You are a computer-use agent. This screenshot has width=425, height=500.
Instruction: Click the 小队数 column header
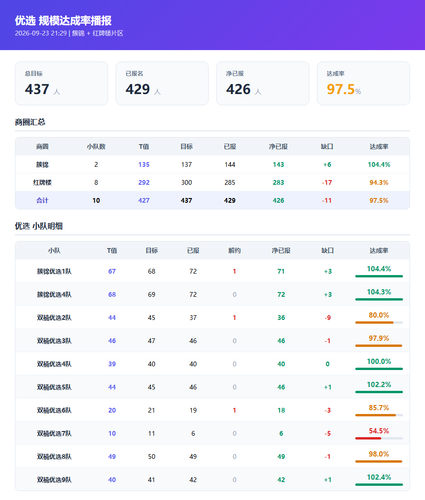click(96, 147)
